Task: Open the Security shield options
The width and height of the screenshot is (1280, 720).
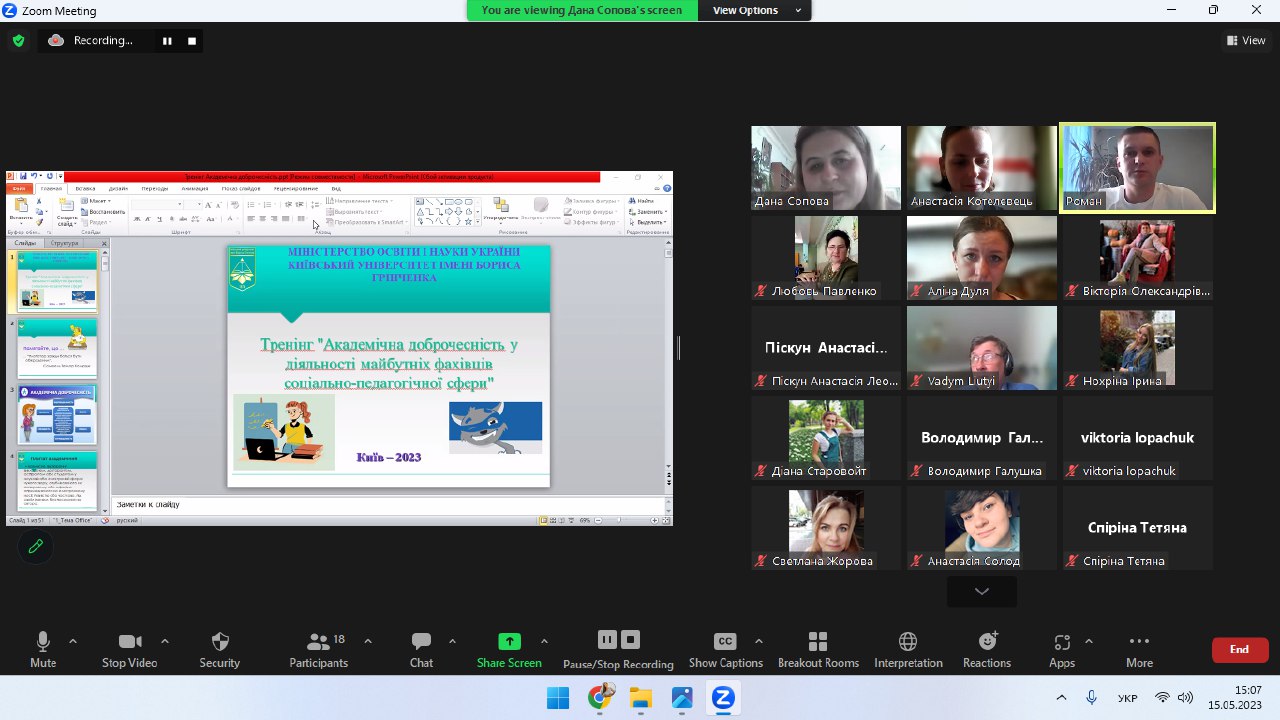Action: 220,649
